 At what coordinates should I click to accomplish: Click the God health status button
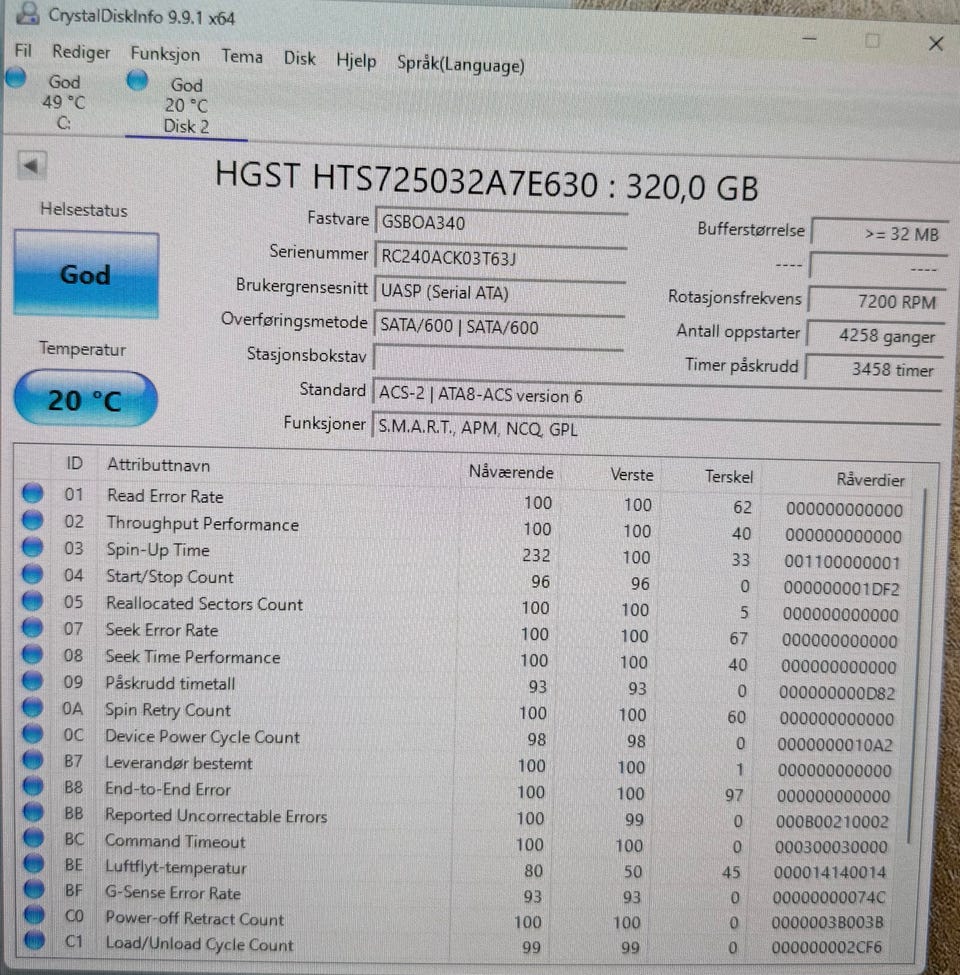86,274
